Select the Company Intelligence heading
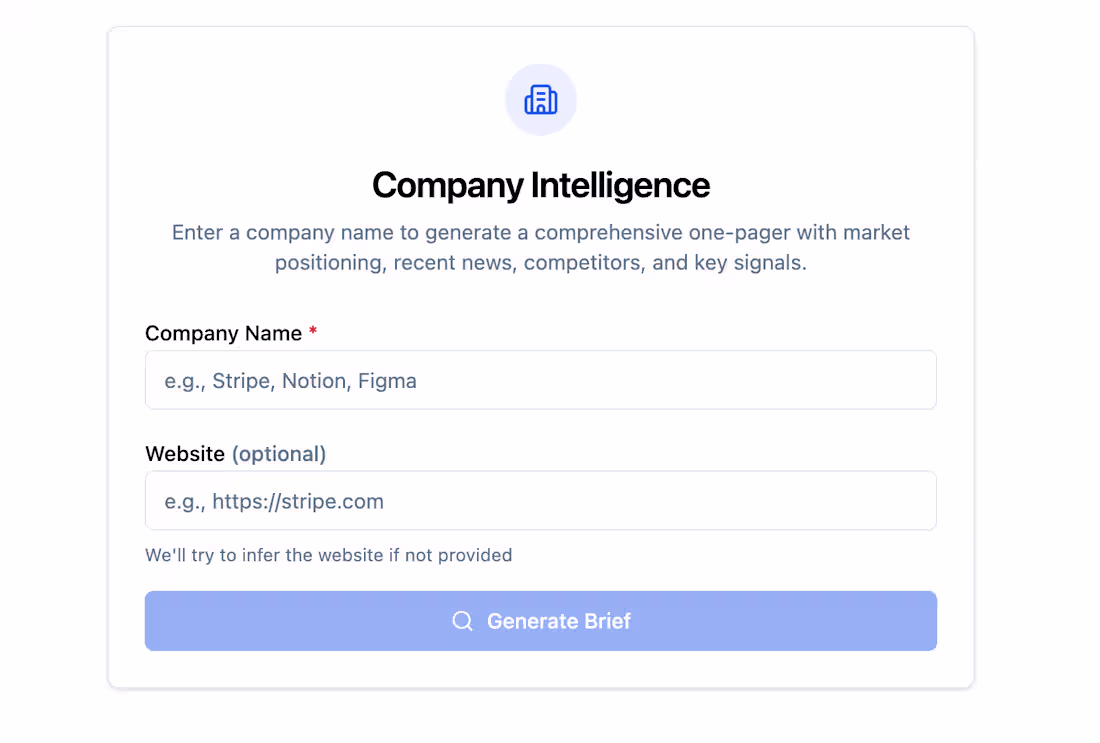Viewport: 1100px width, 743px height. (x=541, y=185)
